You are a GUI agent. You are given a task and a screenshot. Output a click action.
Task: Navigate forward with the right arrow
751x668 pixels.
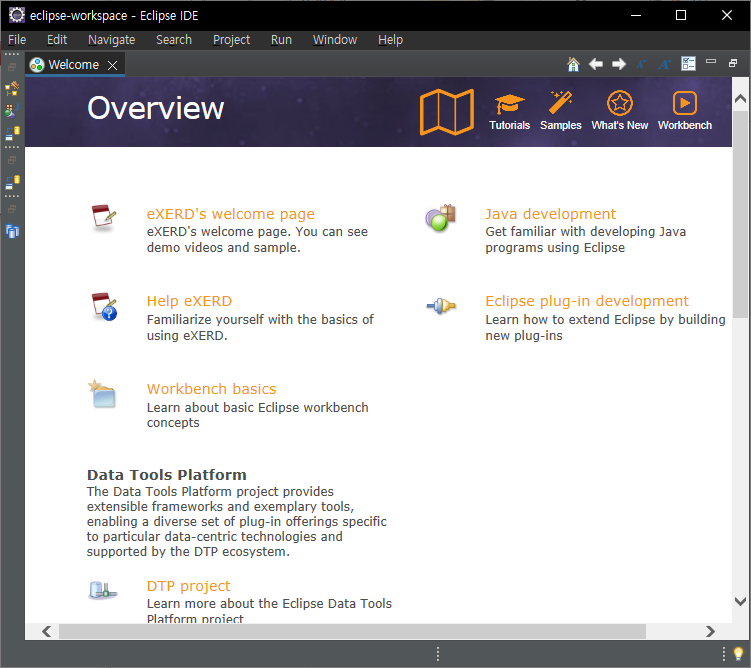tap(619, 64)
